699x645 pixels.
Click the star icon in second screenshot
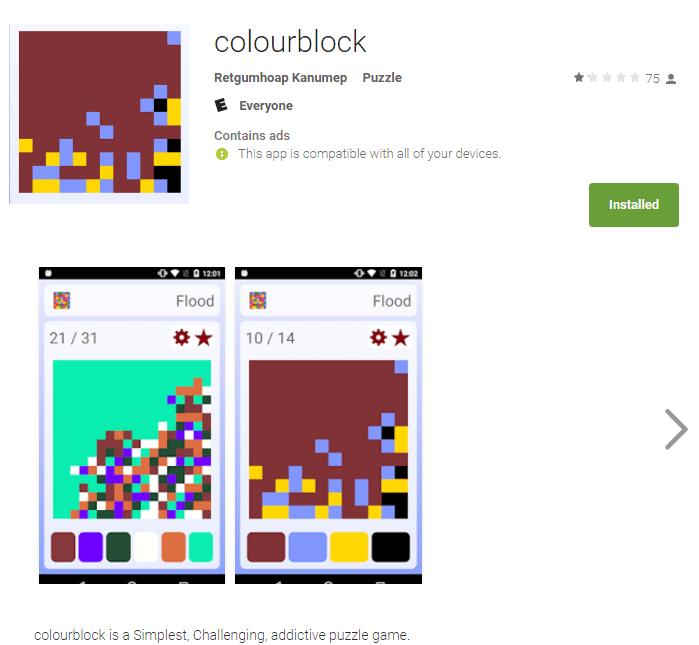point(401,338)
